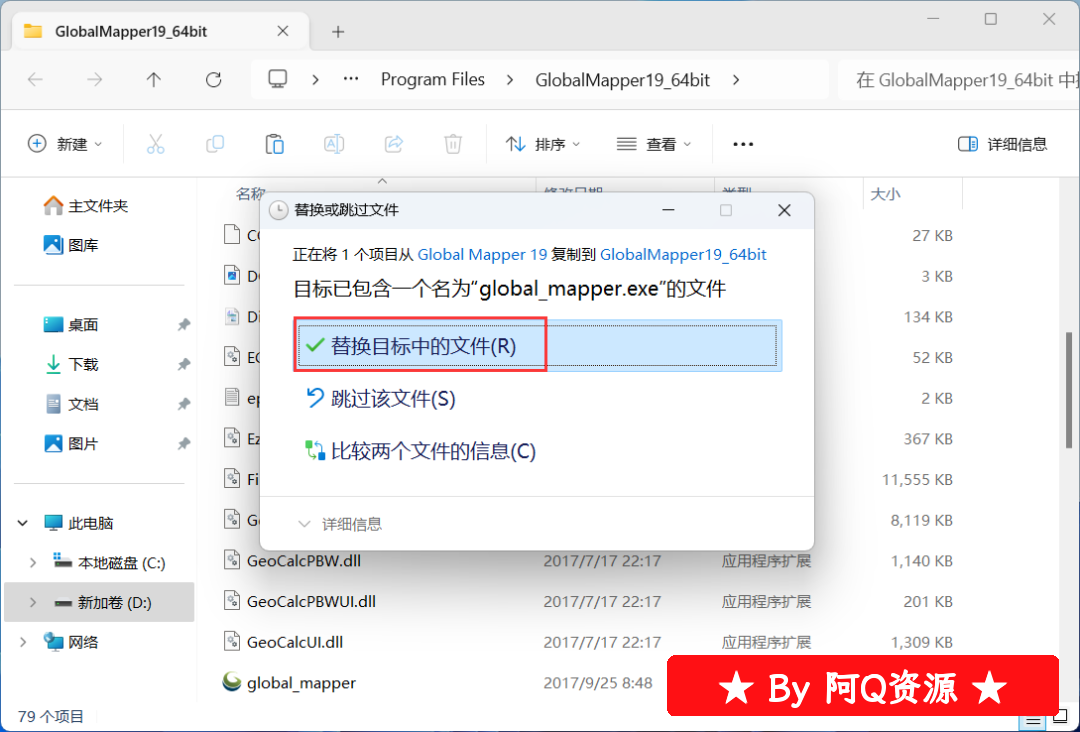The width and height of the screenshot is (1080, 732).
Task: Refresh the current folder view
Action: pyautogui.click(x=214, y=80)
